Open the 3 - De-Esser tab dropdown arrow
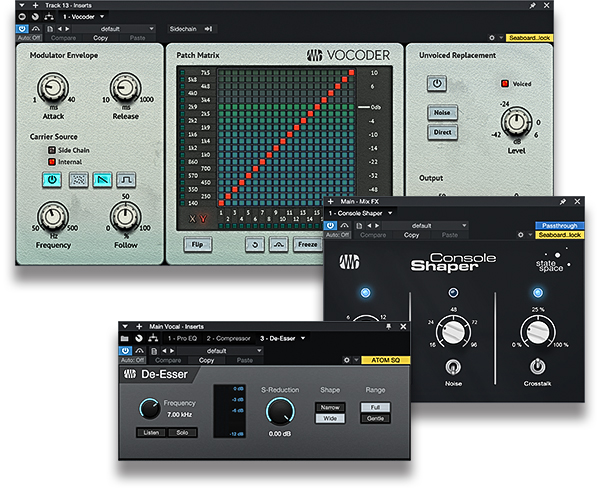 (303, 338)
